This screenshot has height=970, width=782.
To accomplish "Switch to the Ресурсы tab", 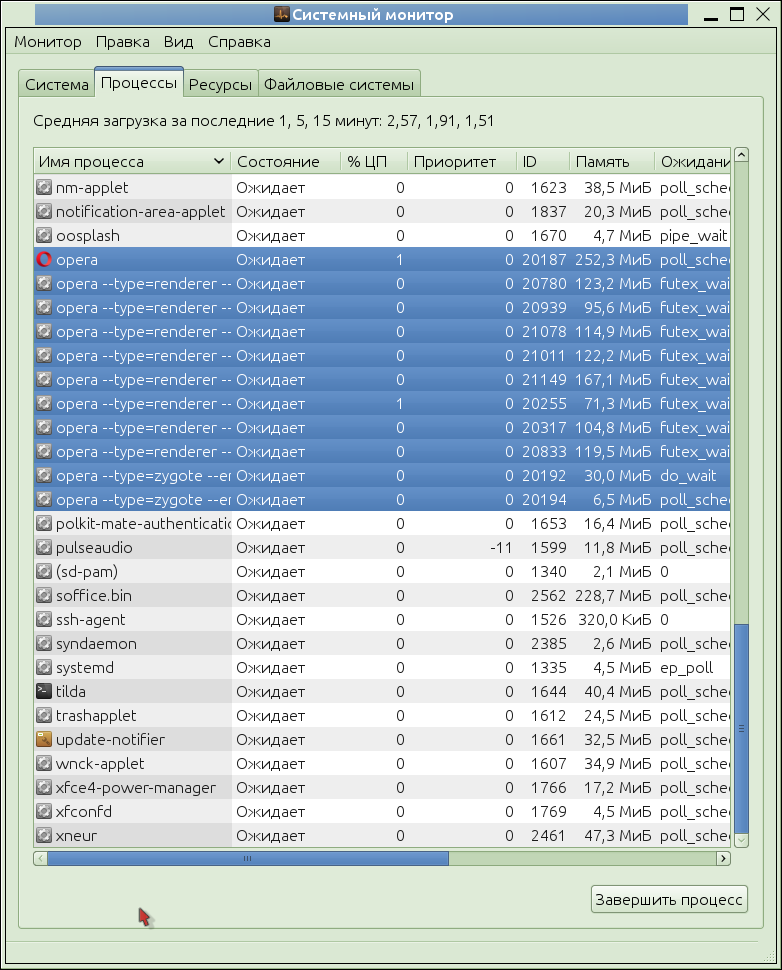I will (x=220, y=85).
